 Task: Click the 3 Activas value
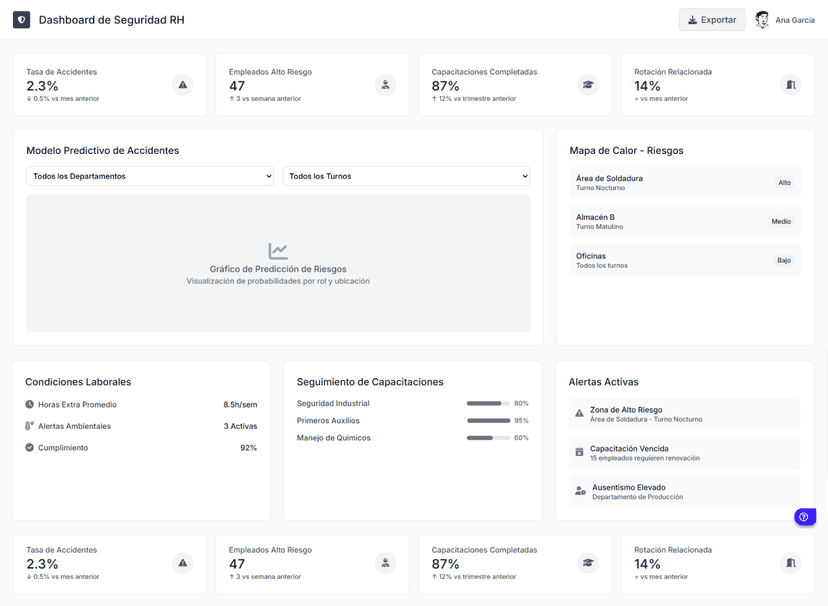coord(240,426)
